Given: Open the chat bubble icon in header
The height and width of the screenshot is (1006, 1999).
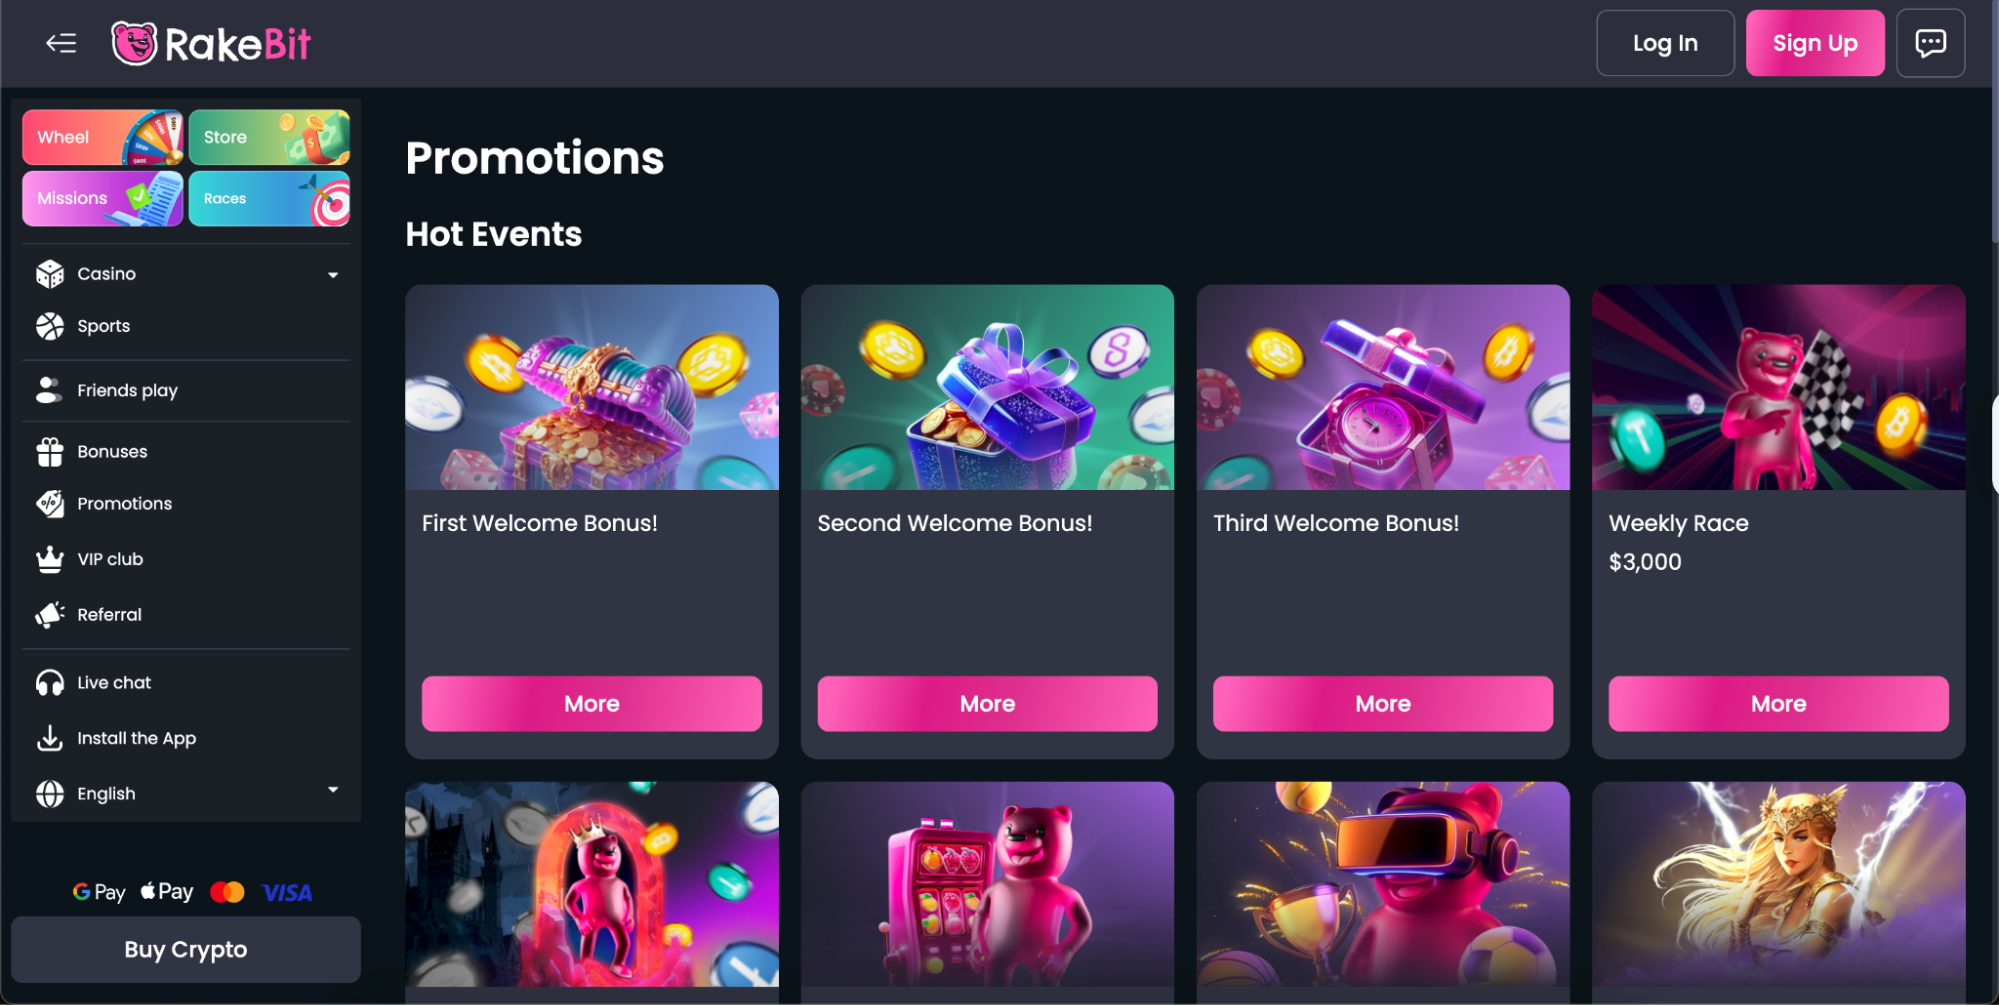Looking at the screenshot, I should click(x=1930, y=43).
